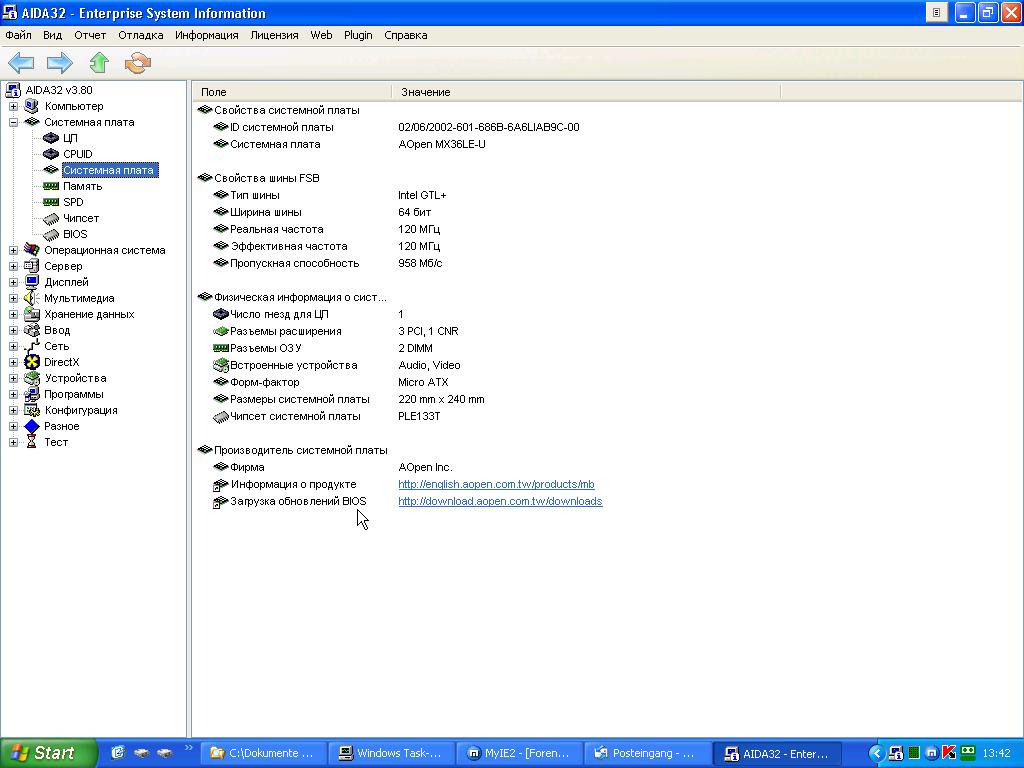
Task: Expand the Дисплей tree node
Action: point(13,282)
